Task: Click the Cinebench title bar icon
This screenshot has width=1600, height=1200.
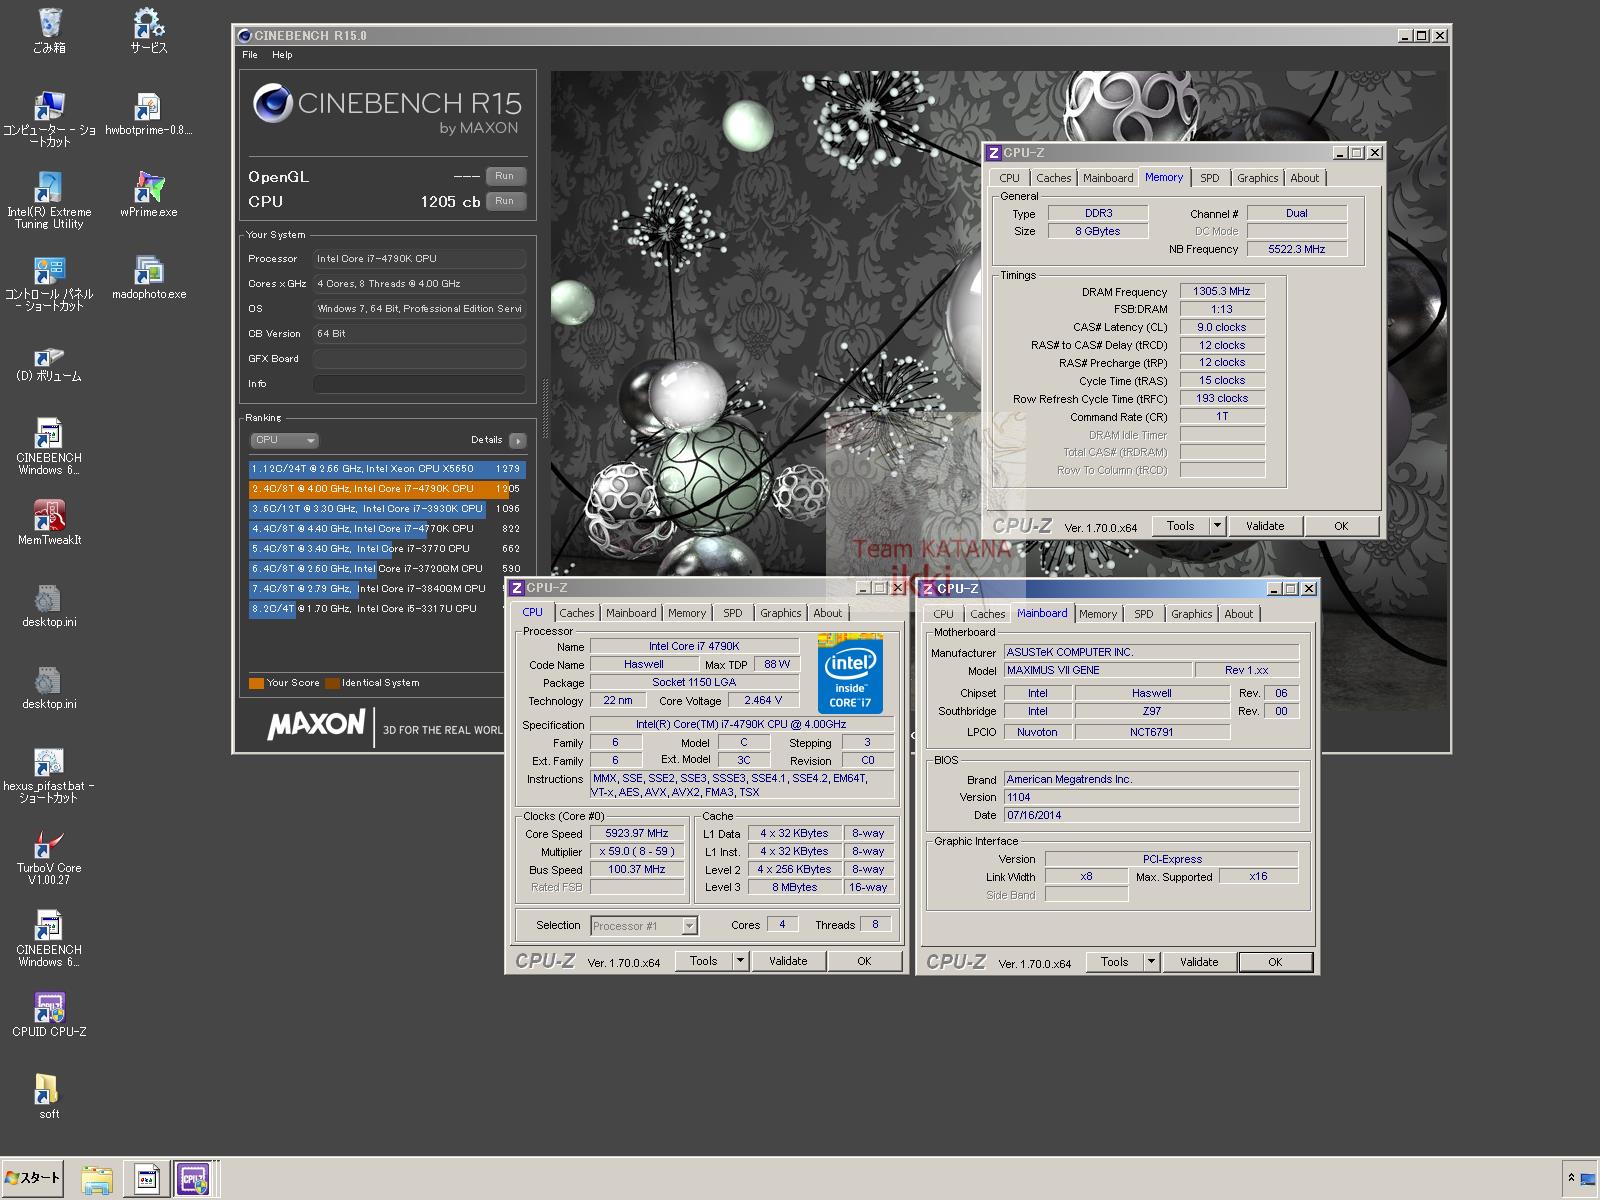Action: coord(244,35)
